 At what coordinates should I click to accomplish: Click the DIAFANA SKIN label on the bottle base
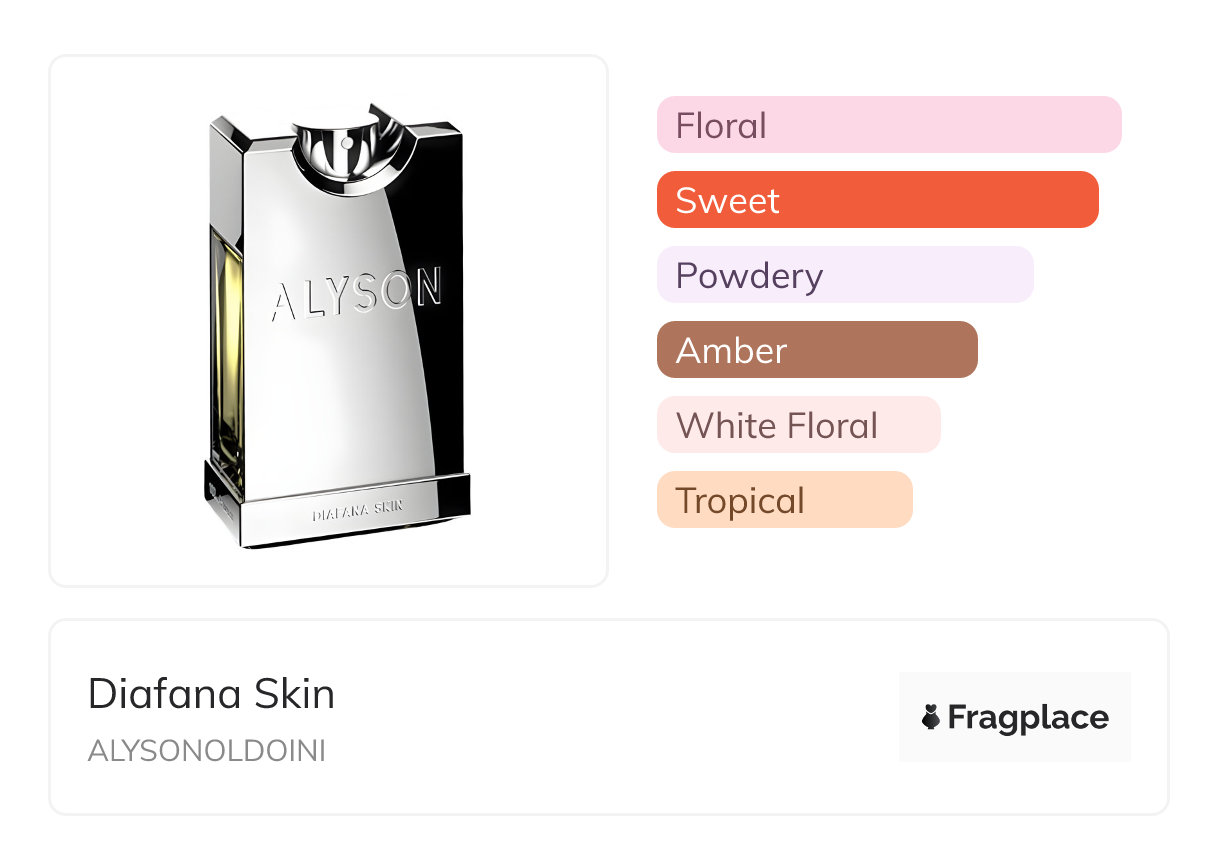357,509
